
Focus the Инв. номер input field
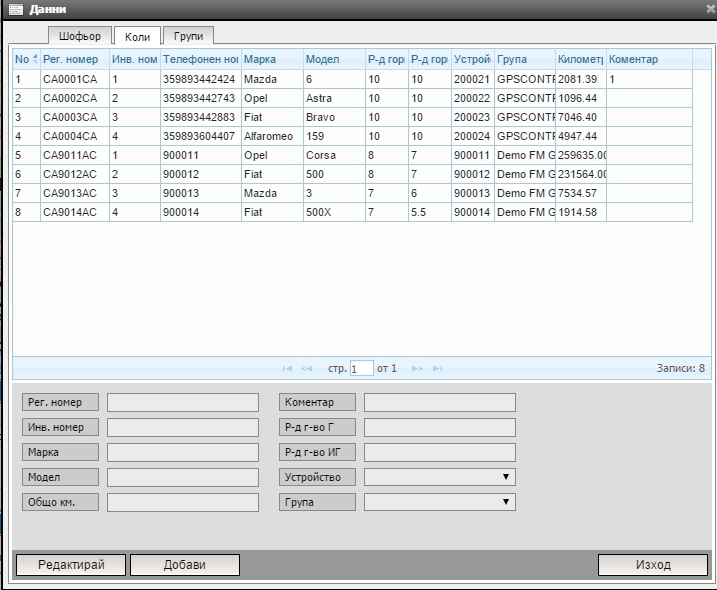tap(183, 427)
